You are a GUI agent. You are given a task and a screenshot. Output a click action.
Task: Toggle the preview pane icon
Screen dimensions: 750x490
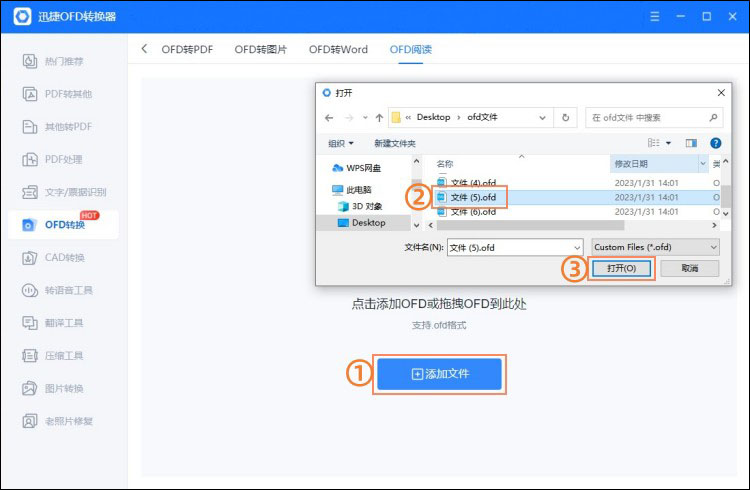[x=691, y=143]
